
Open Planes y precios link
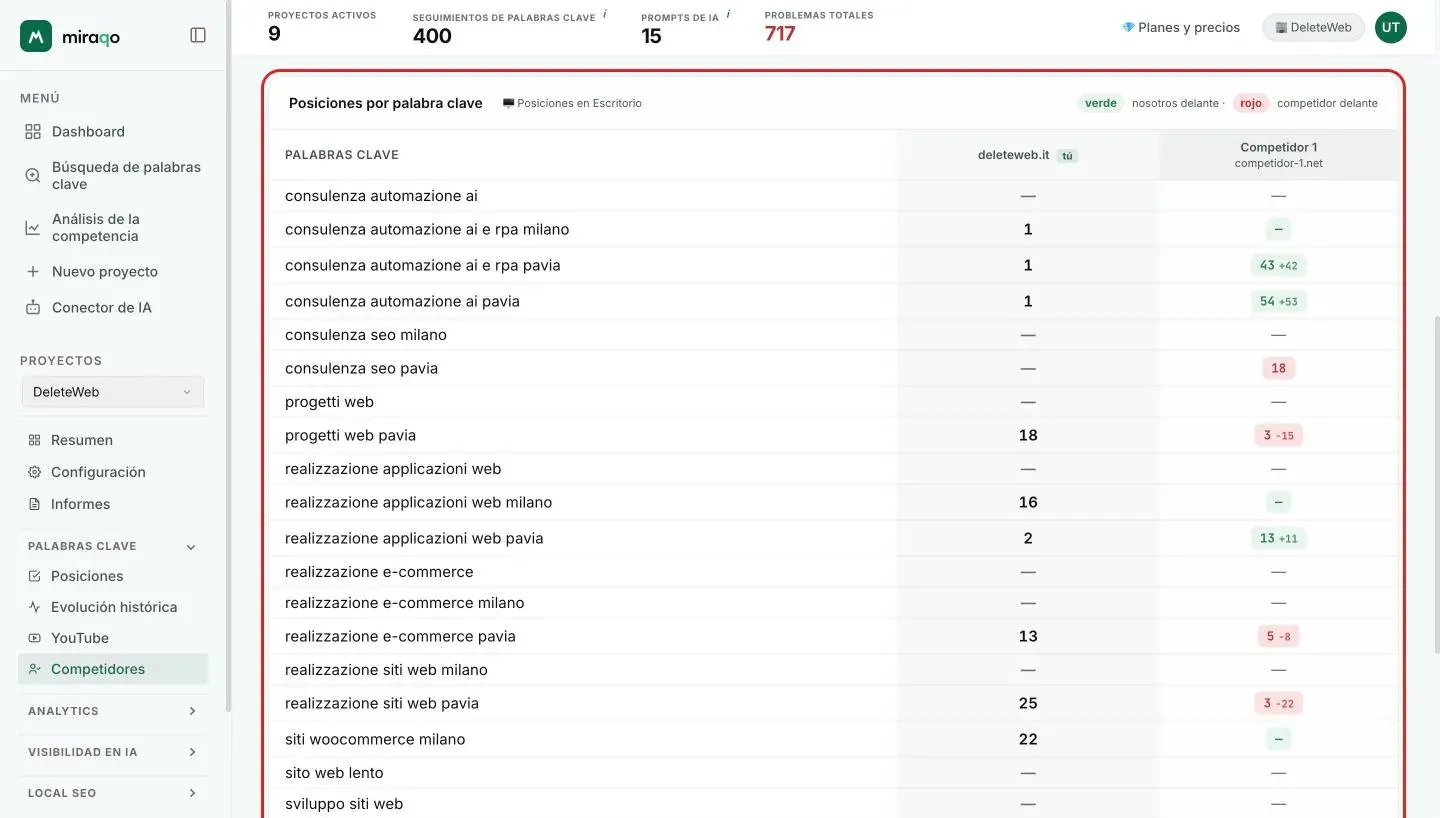point(1181,28)
